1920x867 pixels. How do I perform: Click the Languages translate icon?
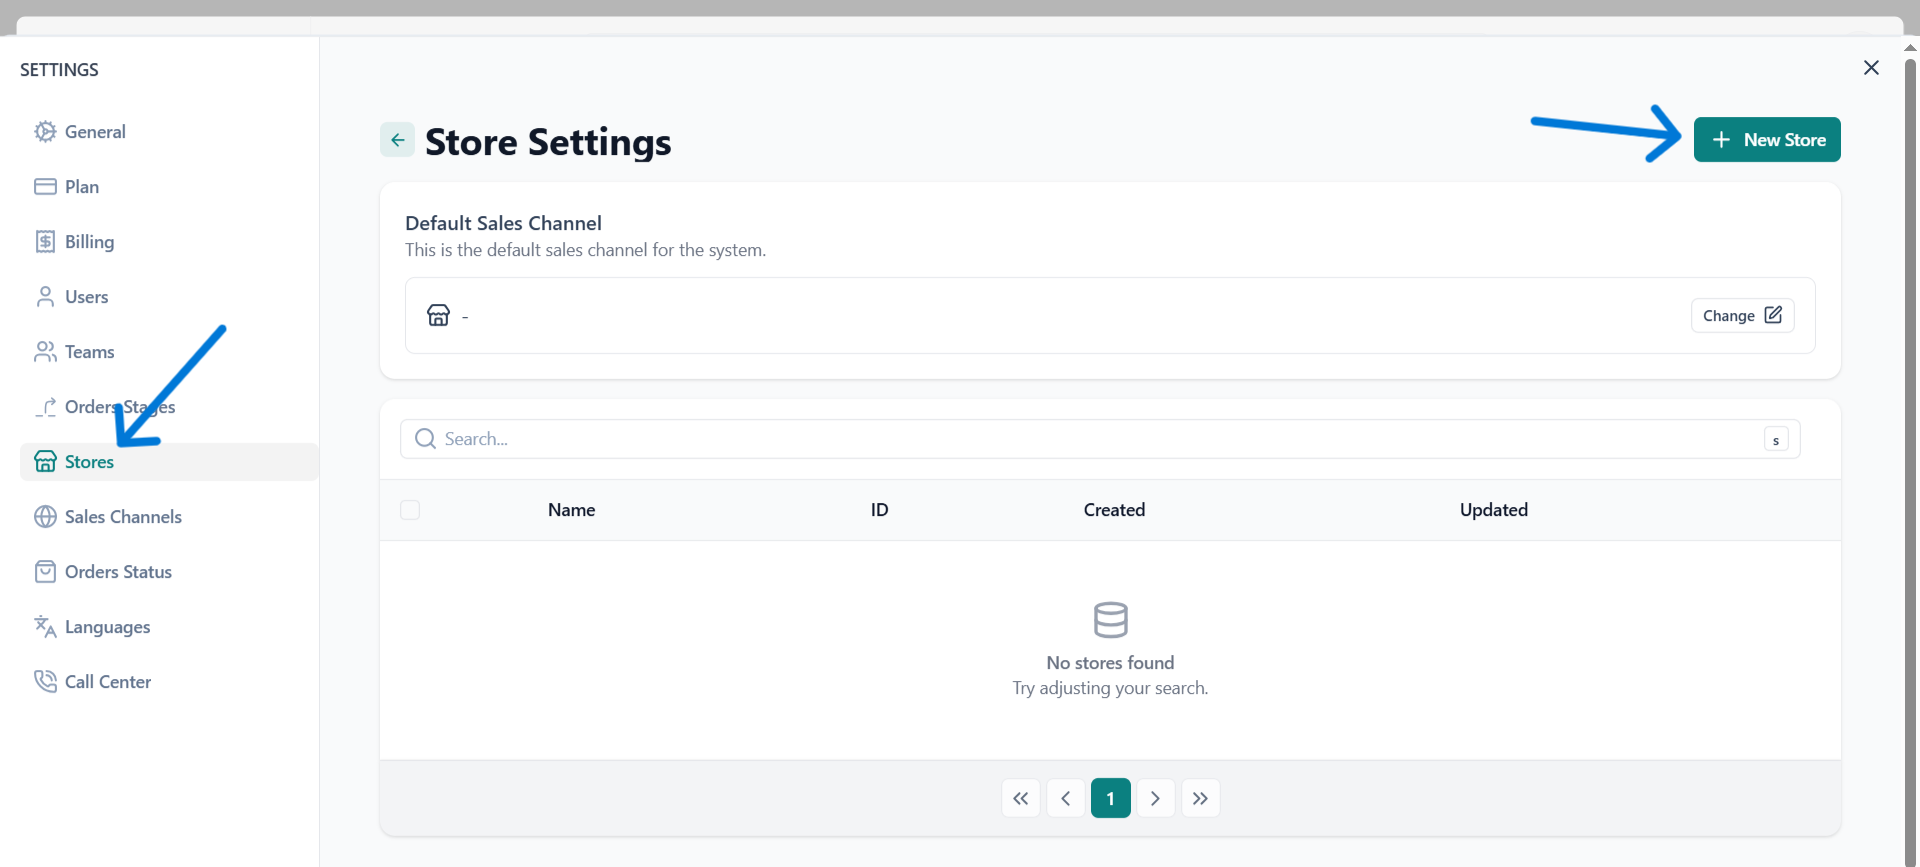(45, 627)
